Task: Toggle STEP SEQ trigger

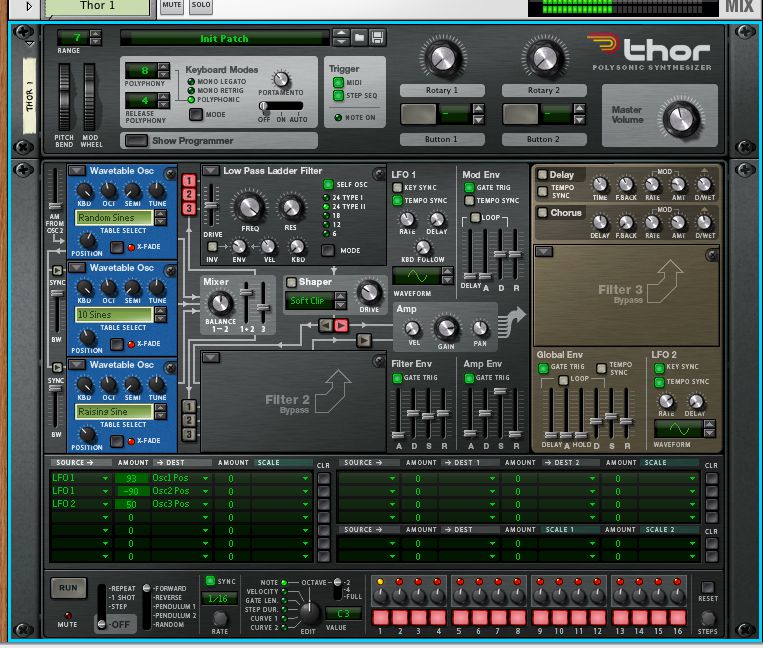Action: [338, 95]
